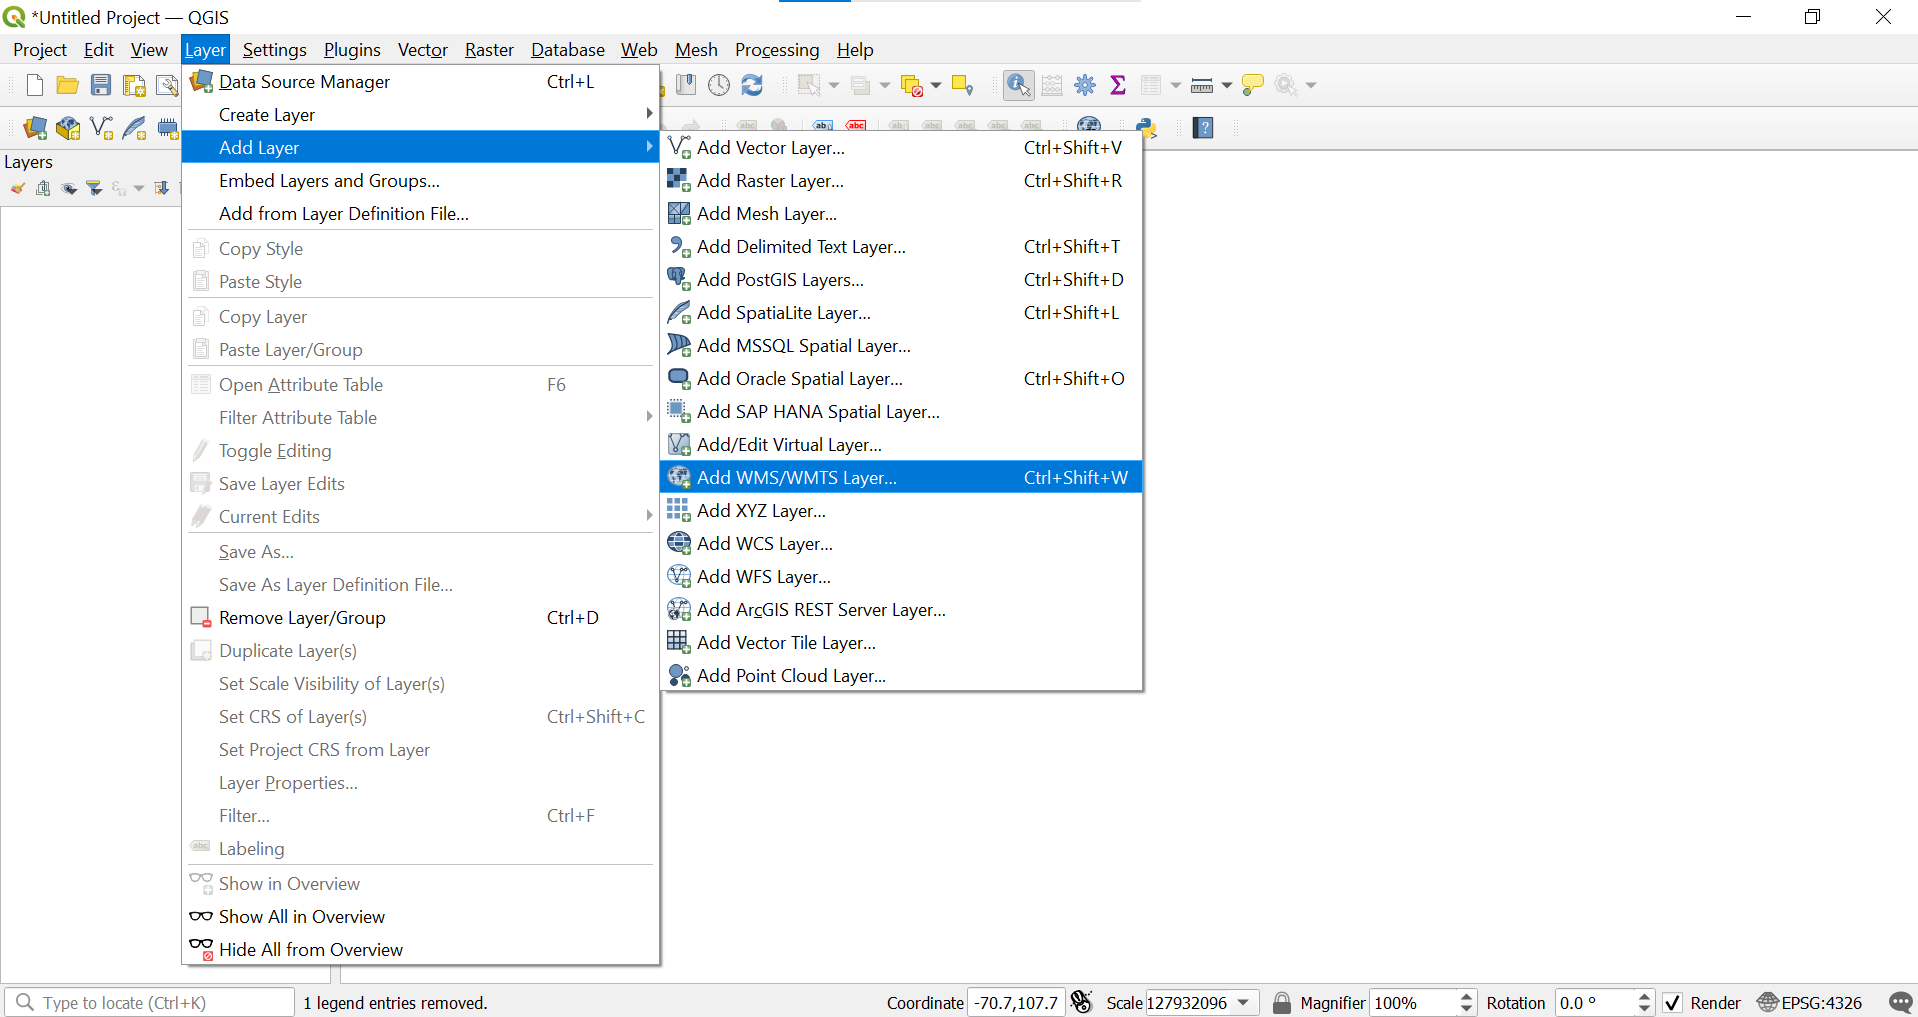The height and width of the screenshot is (1017, 1918).
Task: Expand the Measure tool dropdown arrow
Action: 1227,86
